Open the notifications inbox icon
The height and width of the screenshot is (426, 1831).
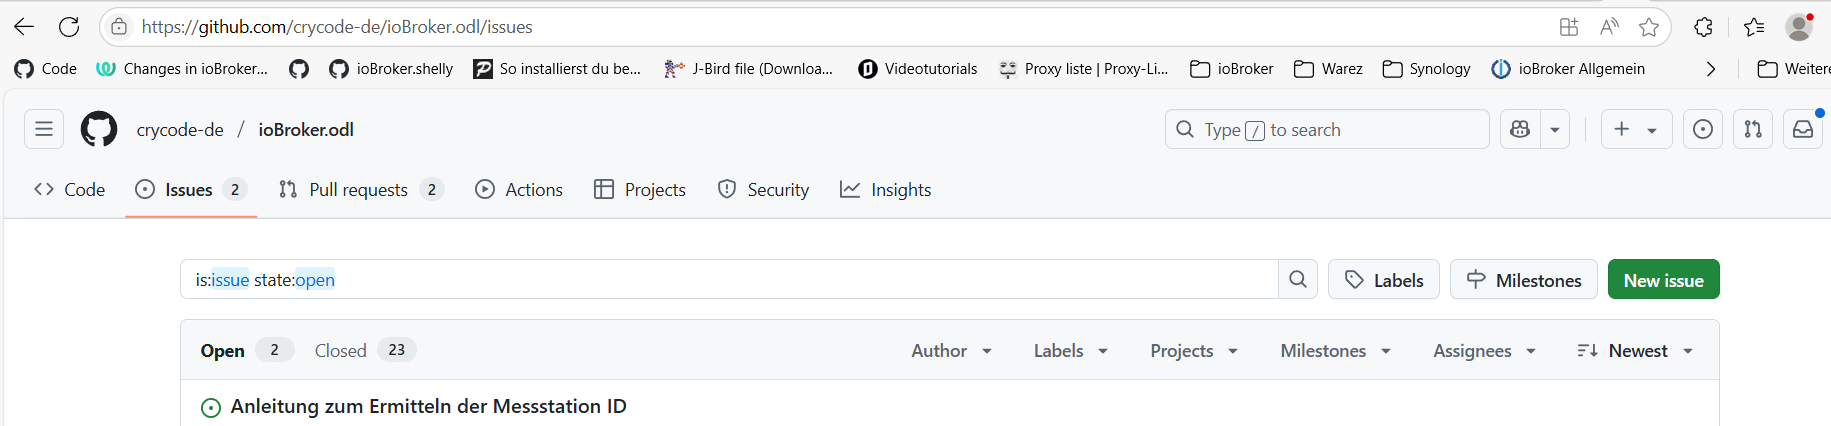[x=1802, y=129]
